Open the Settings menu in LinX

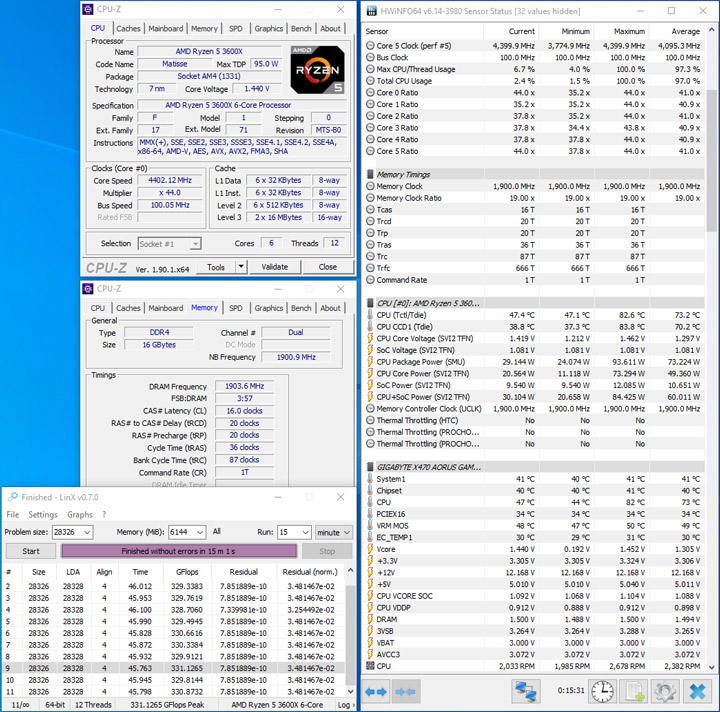pos(43,515)
